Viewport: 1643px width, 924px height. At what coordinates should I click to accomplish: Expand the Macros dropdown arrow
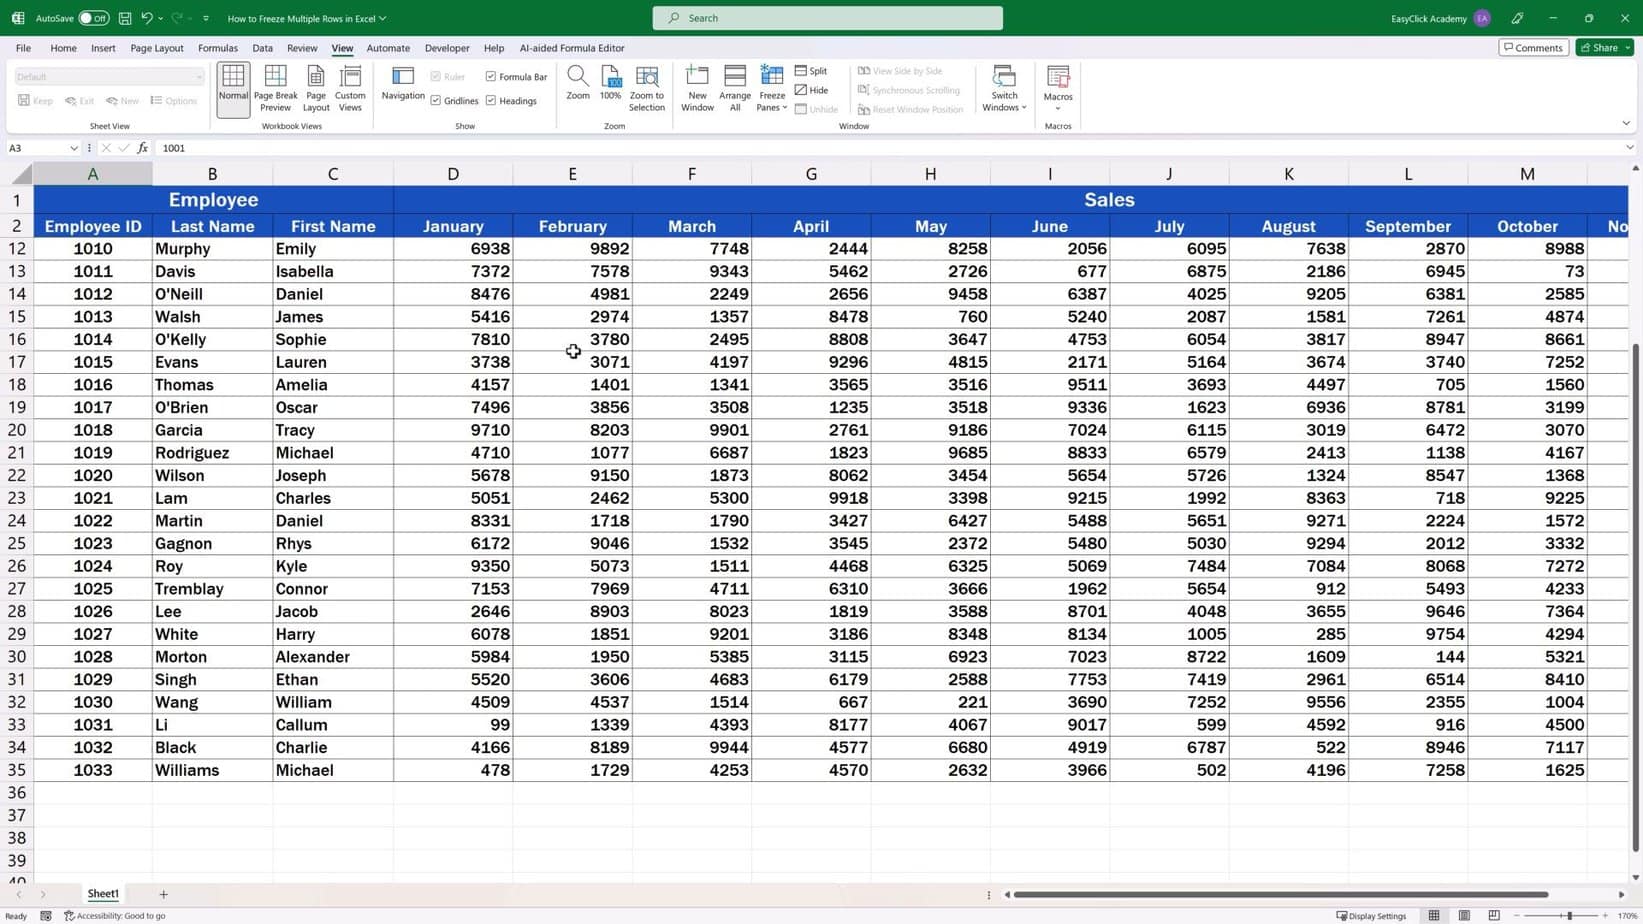pos(1057,107)
